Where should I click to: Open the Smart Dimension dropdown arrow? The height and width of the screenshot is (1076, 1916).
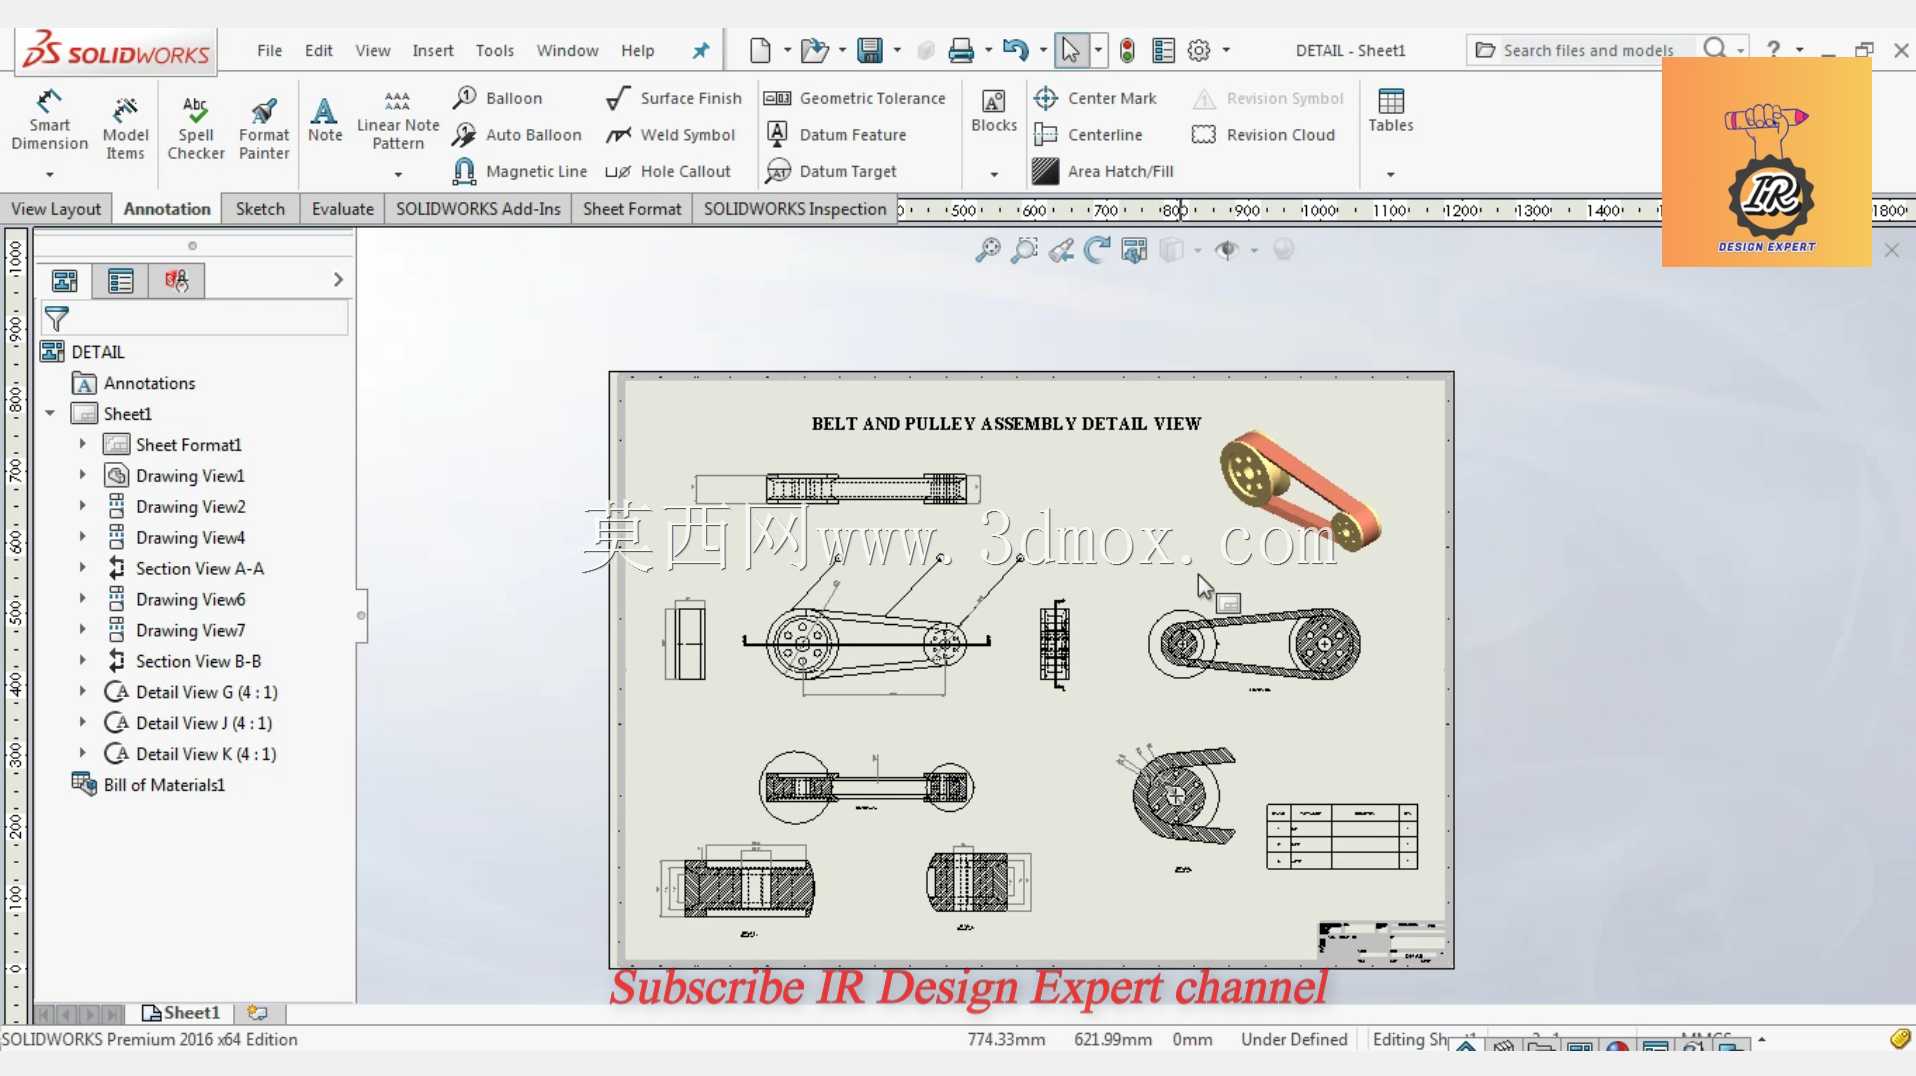click(x=49, y=175)
